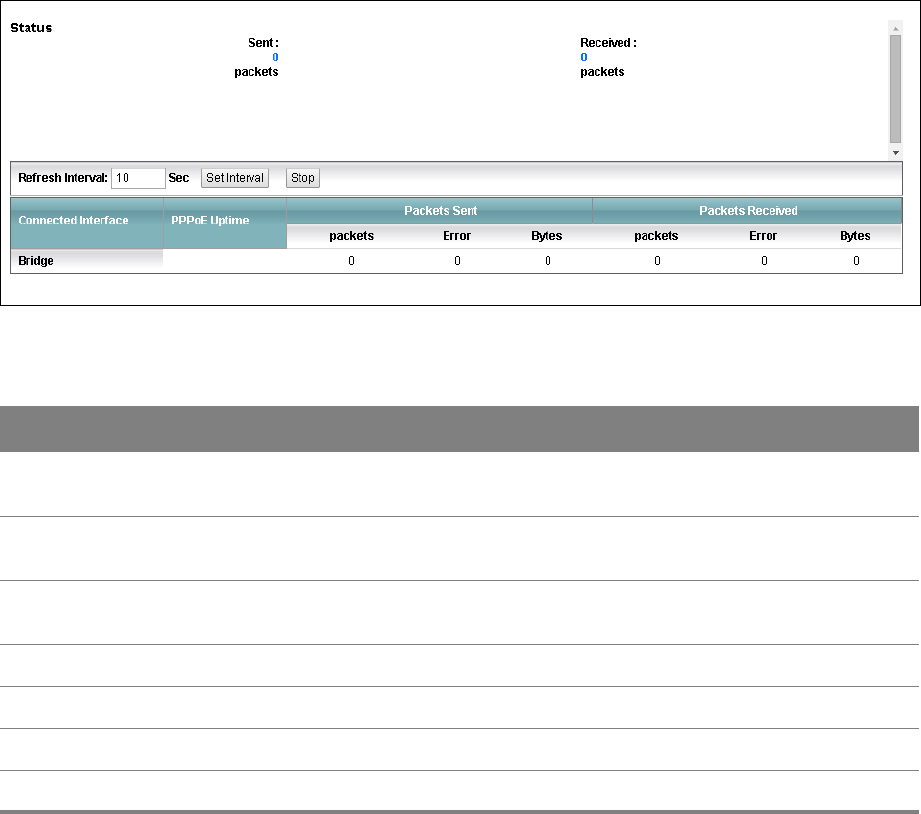Screen dimensions: 921x814
Task: Click the Bridge row label
Action: (36, 261)
